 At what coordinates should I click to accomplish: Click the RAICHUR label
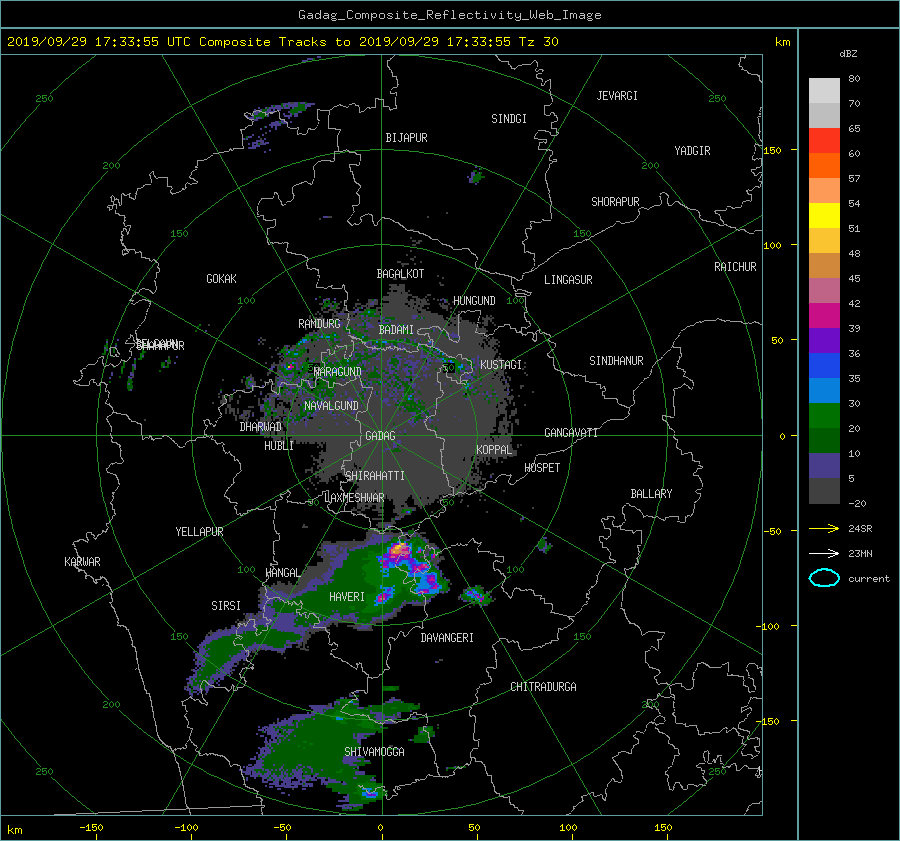pos(735,267)
